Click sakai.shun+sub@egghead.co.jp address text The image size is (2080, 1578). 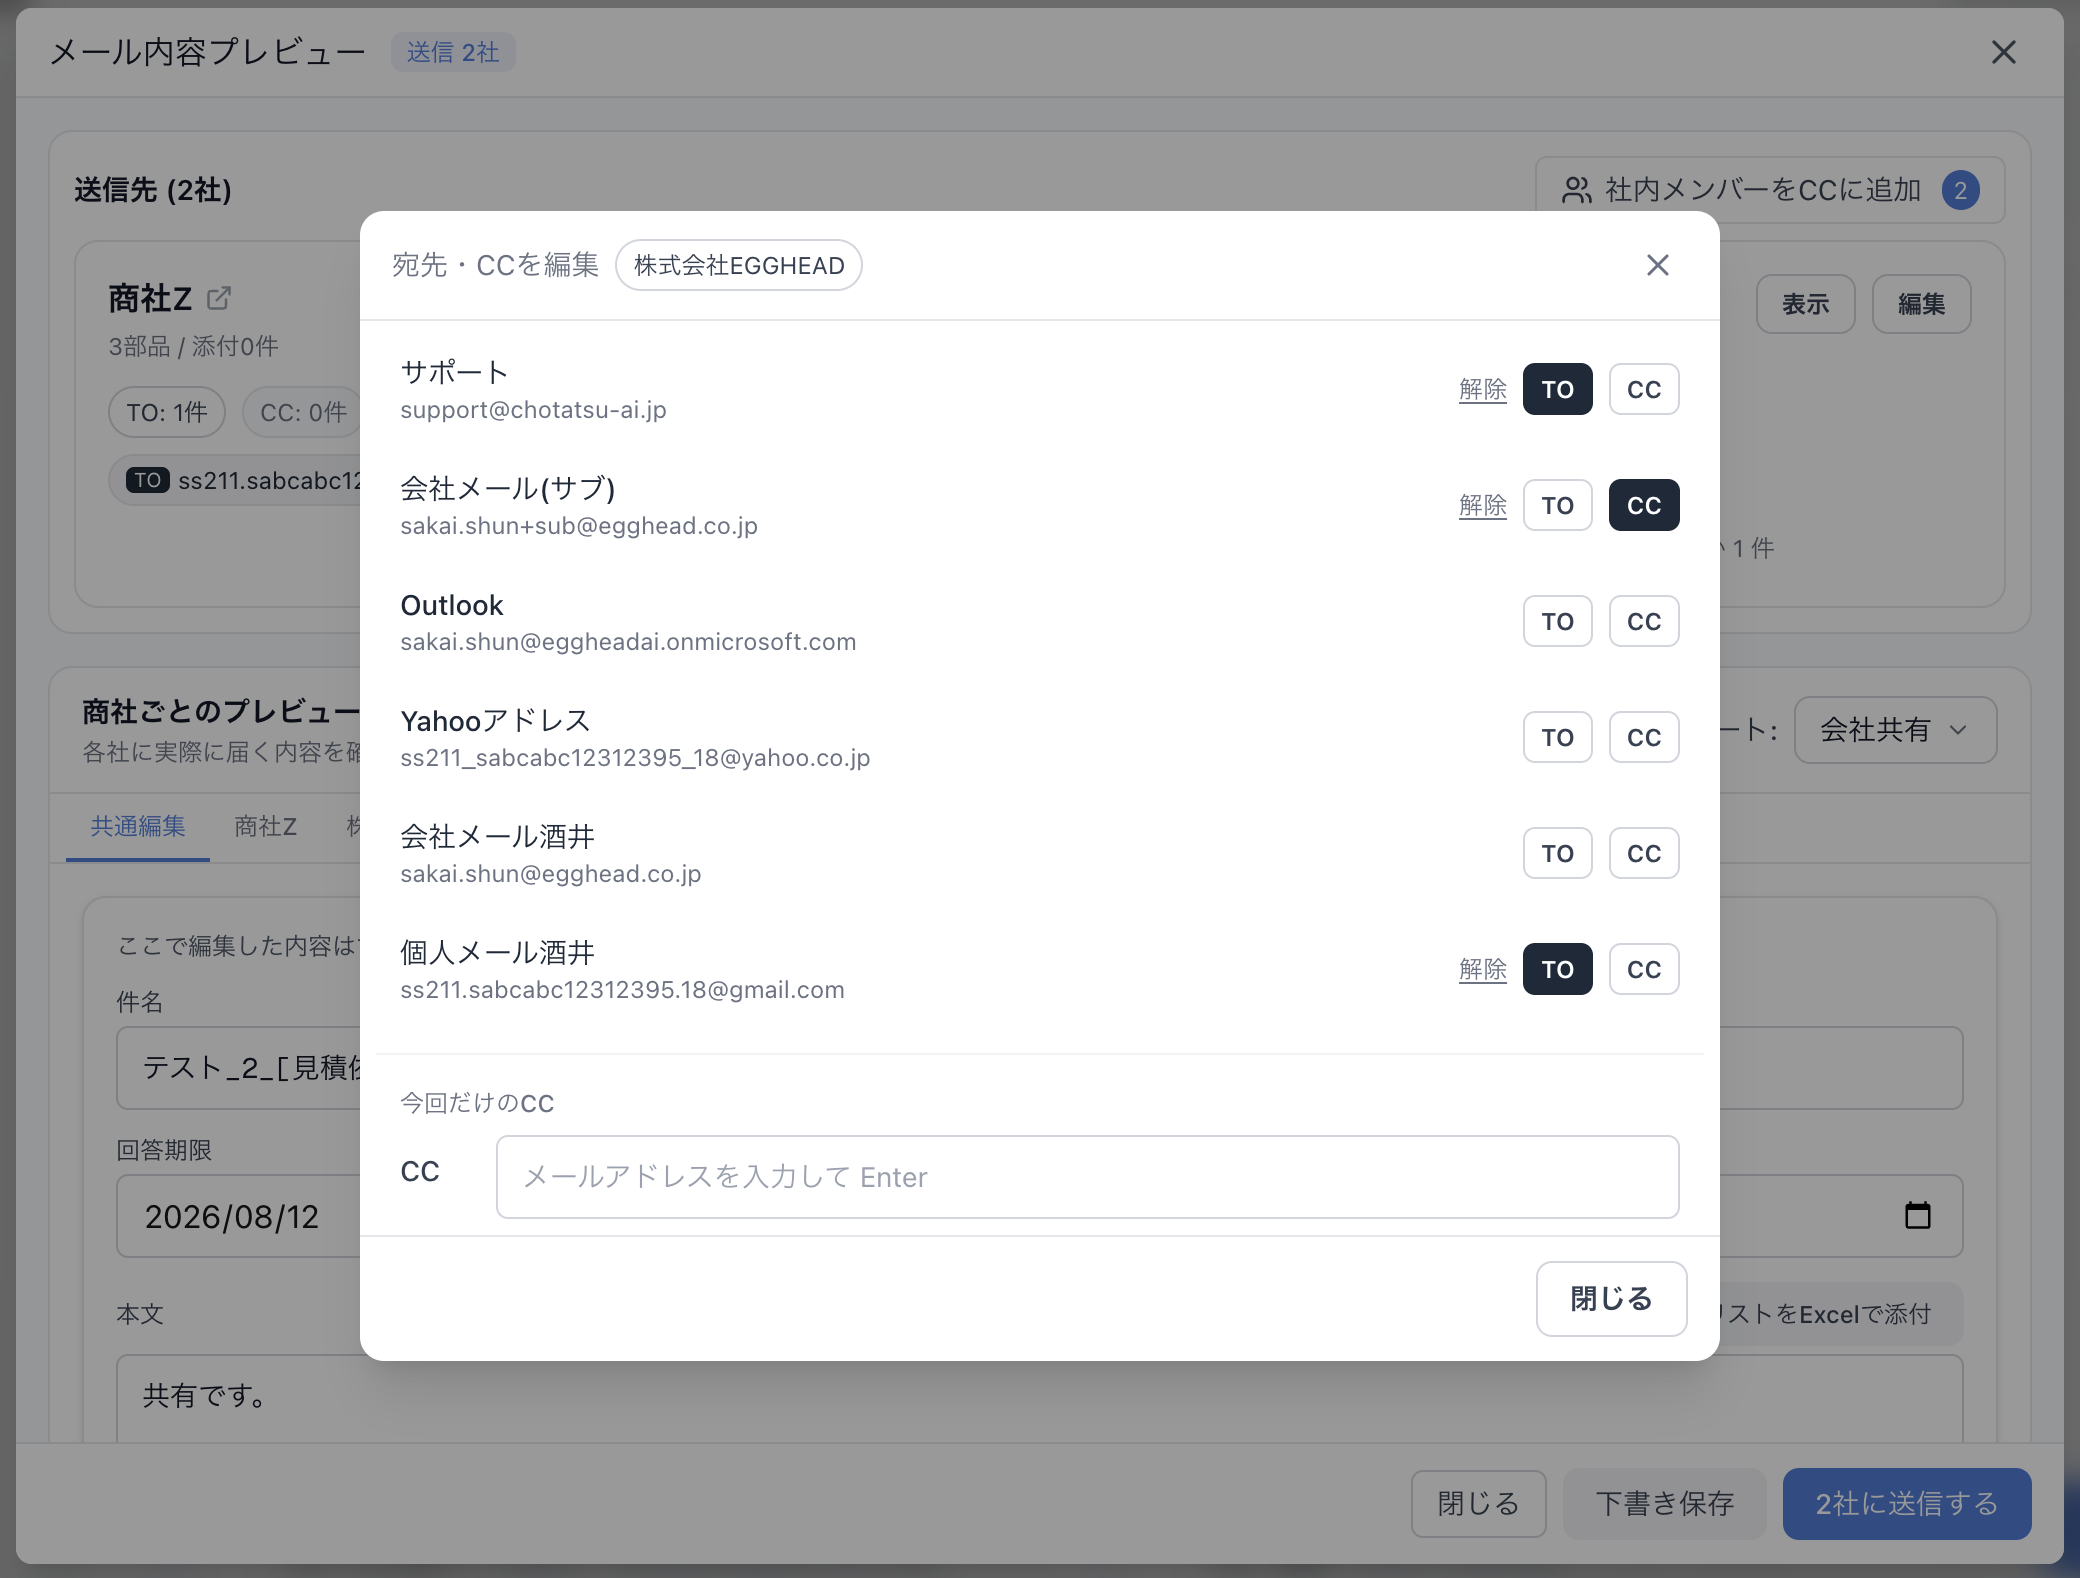(579, 526)
